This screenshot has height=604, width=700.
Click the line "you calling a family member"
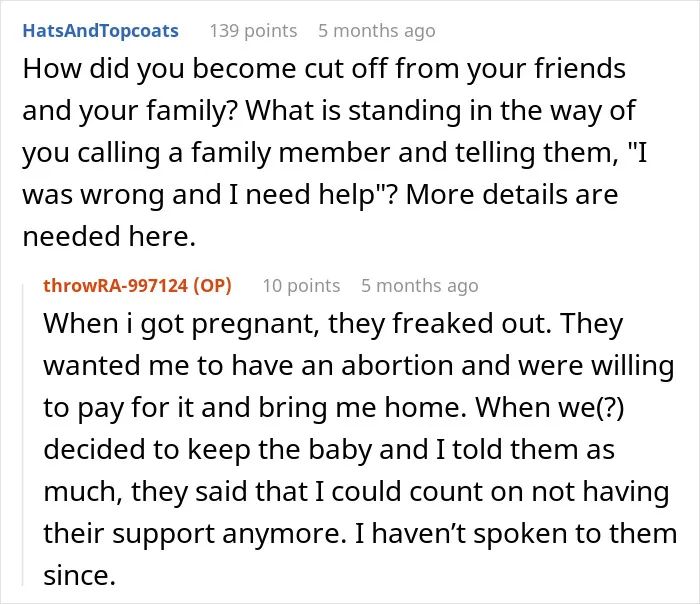pos(335,153)
